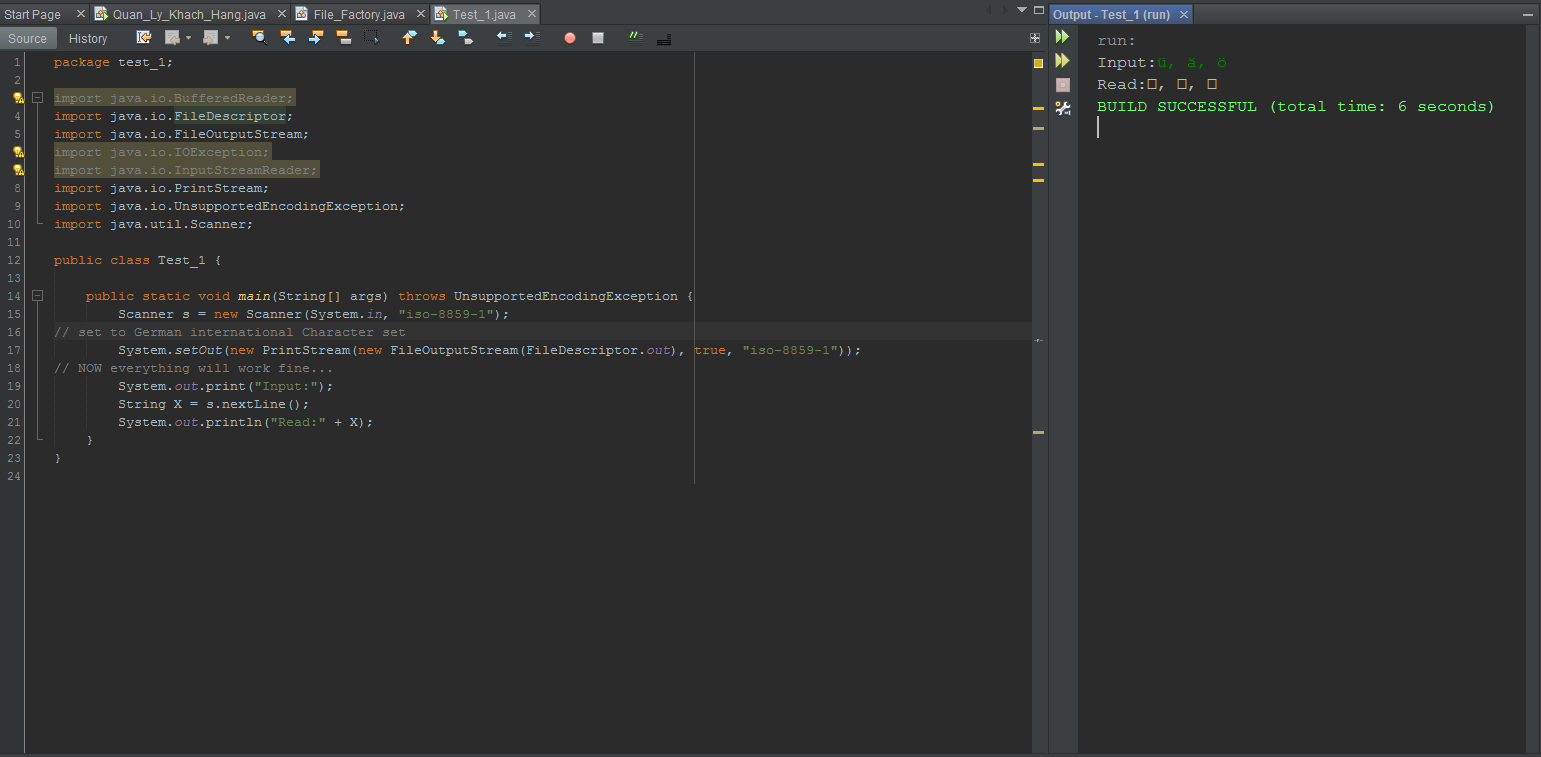This screenshot has height=757, width=1541.
Task: Toggle rectangular selection mode icon
Action: tap(372, 38)
